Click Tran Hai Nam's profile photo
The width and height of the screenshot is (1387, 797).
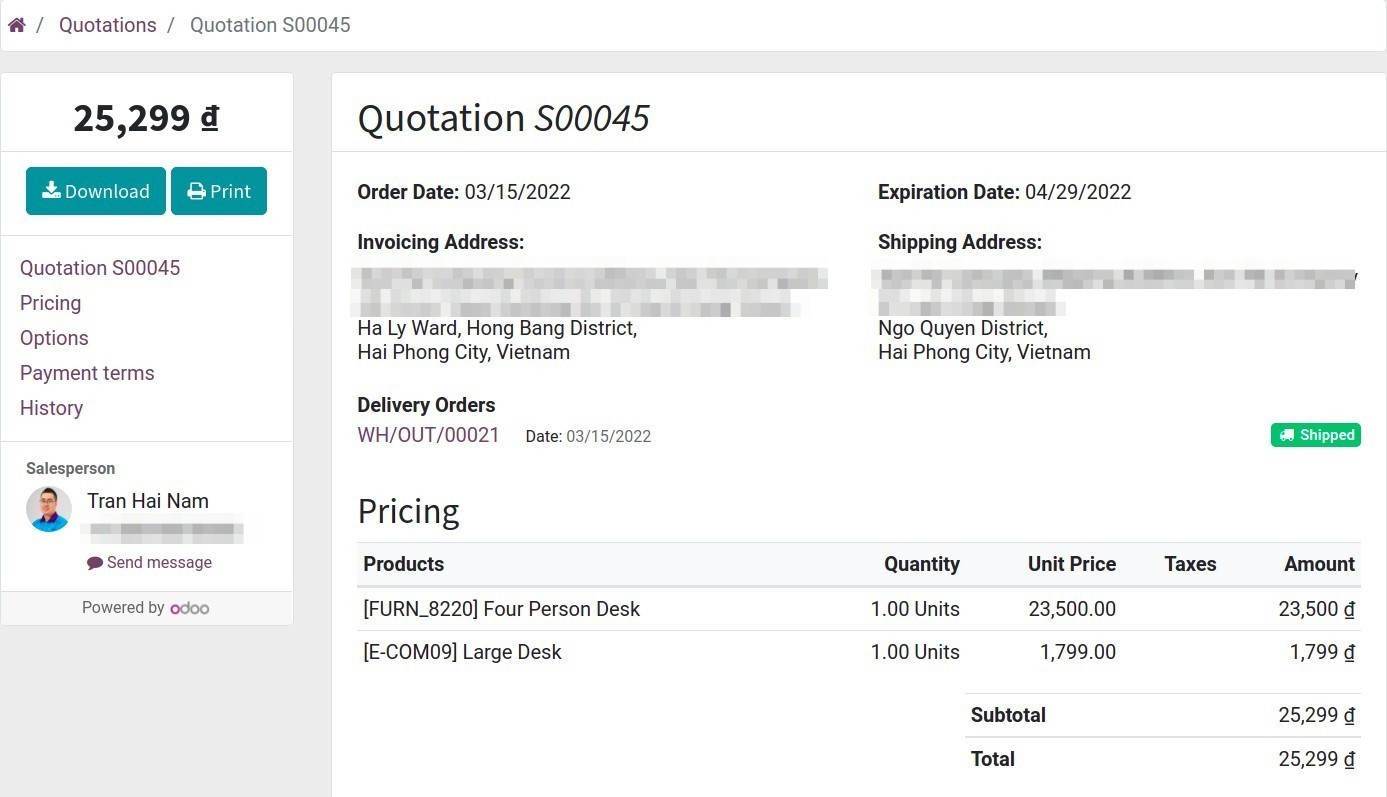coord(48,508)
